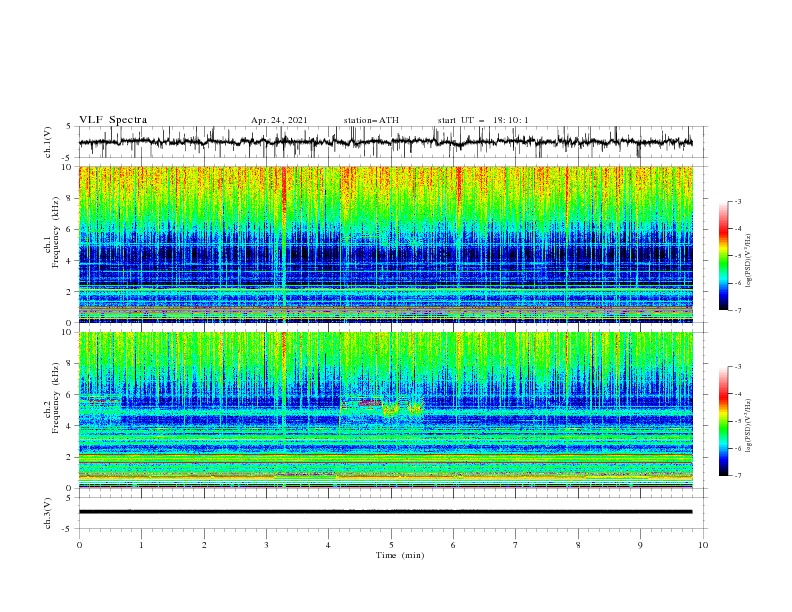The height and width of the screenshot is (612, 792).
Task: Click the "-5" tick on ch.3(V) axis
Action: pyautogui.click(x=68, y=529)
